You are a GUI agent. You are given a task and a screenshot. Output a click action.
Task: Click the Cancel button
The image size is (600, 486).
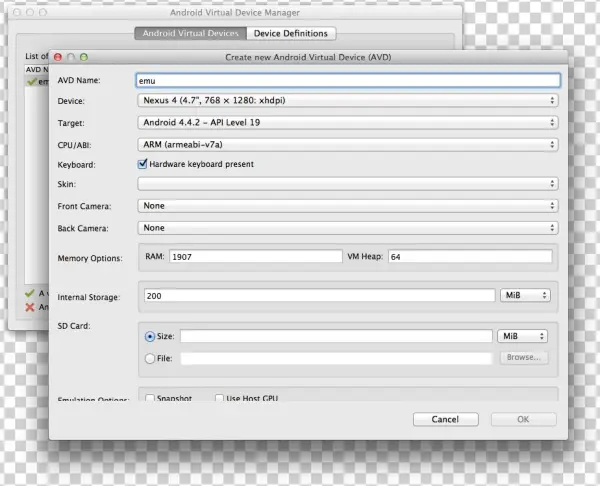click(x=445, y=419)
